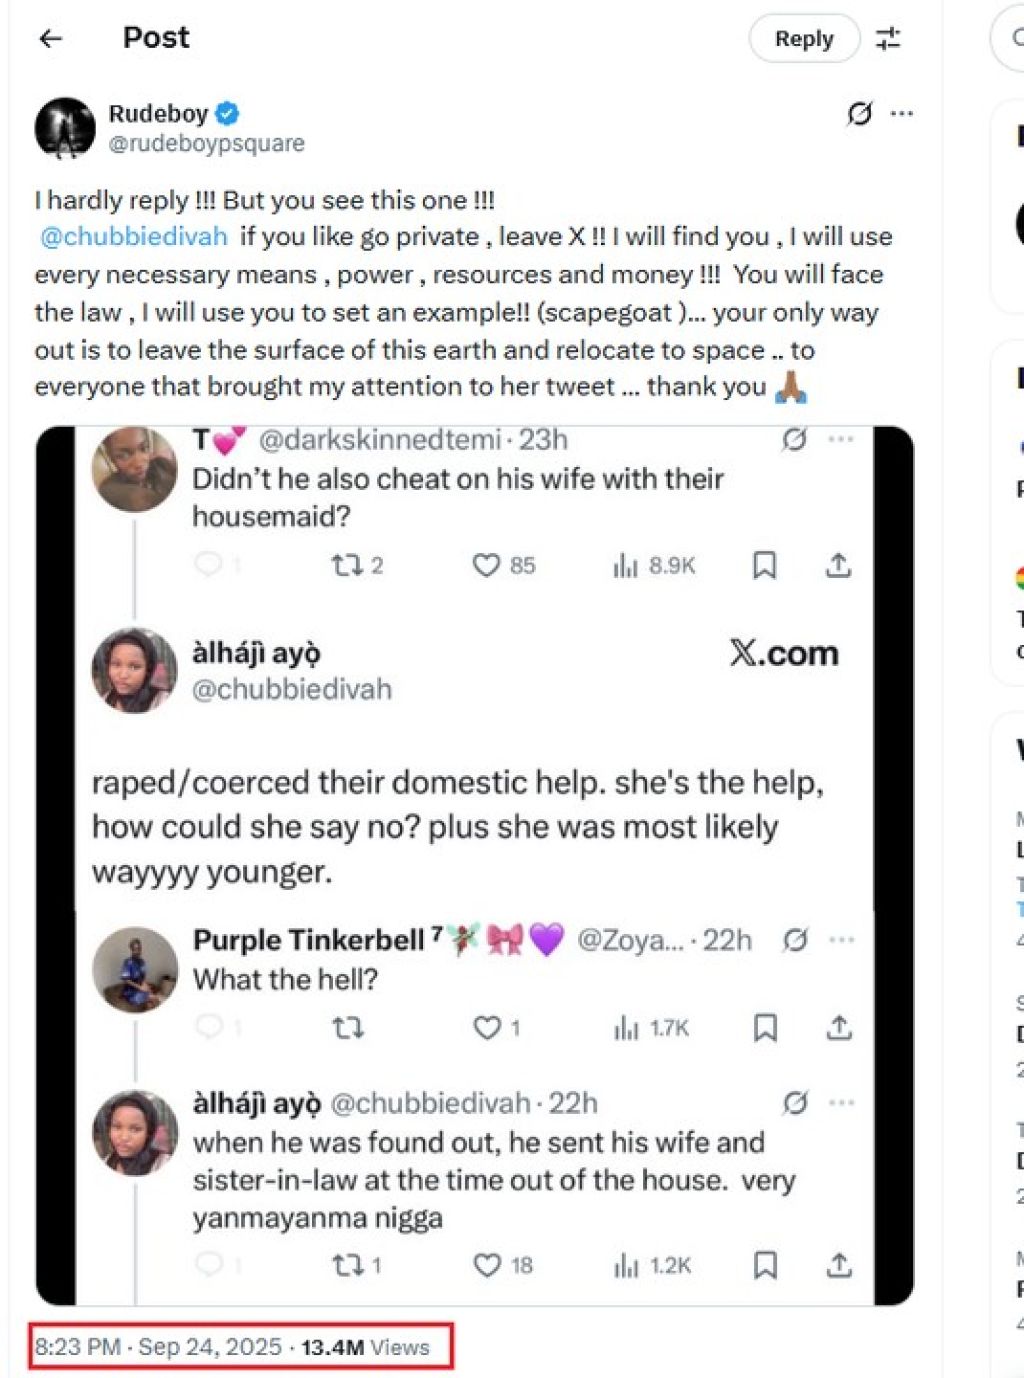1024x1378 pixels.
Task: Click the Grok icon on Rudeboy's post
Action: [859, 114]
